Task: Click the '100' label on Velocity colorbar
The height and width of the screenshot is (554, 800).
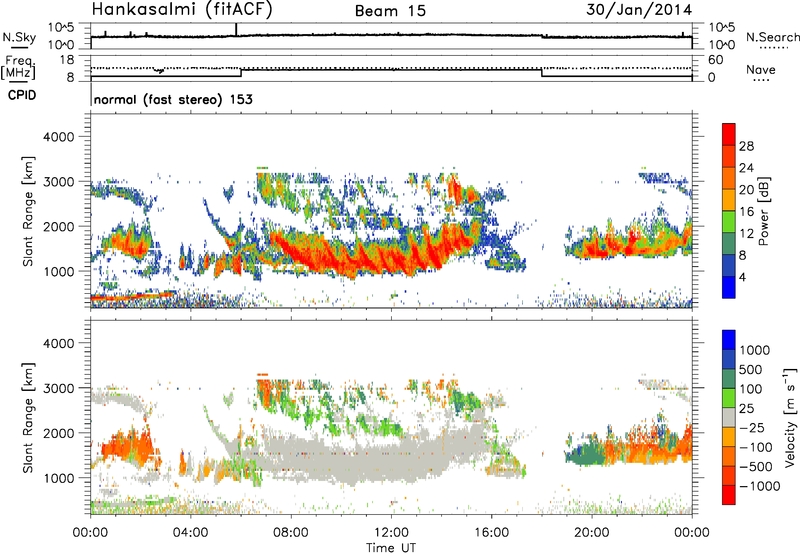Action: 751,389
